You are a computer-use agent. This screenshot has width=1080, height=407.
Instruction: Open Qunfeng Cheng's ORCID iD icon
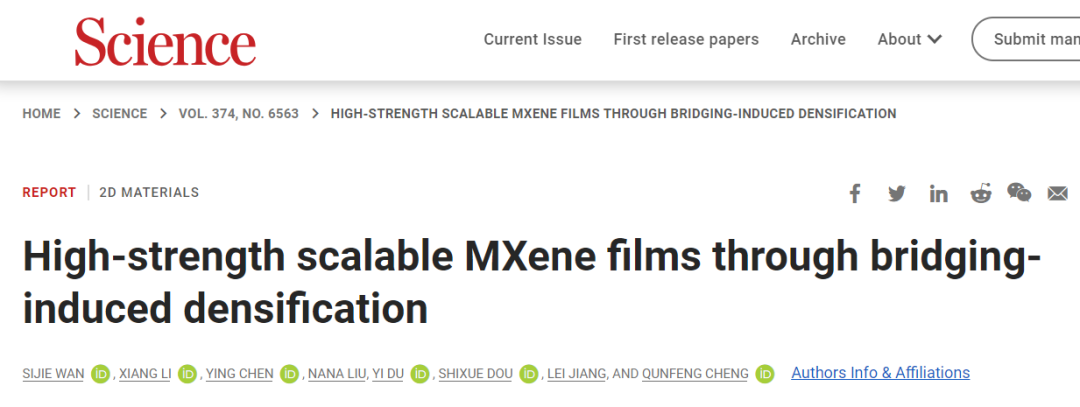coord(765,374)
